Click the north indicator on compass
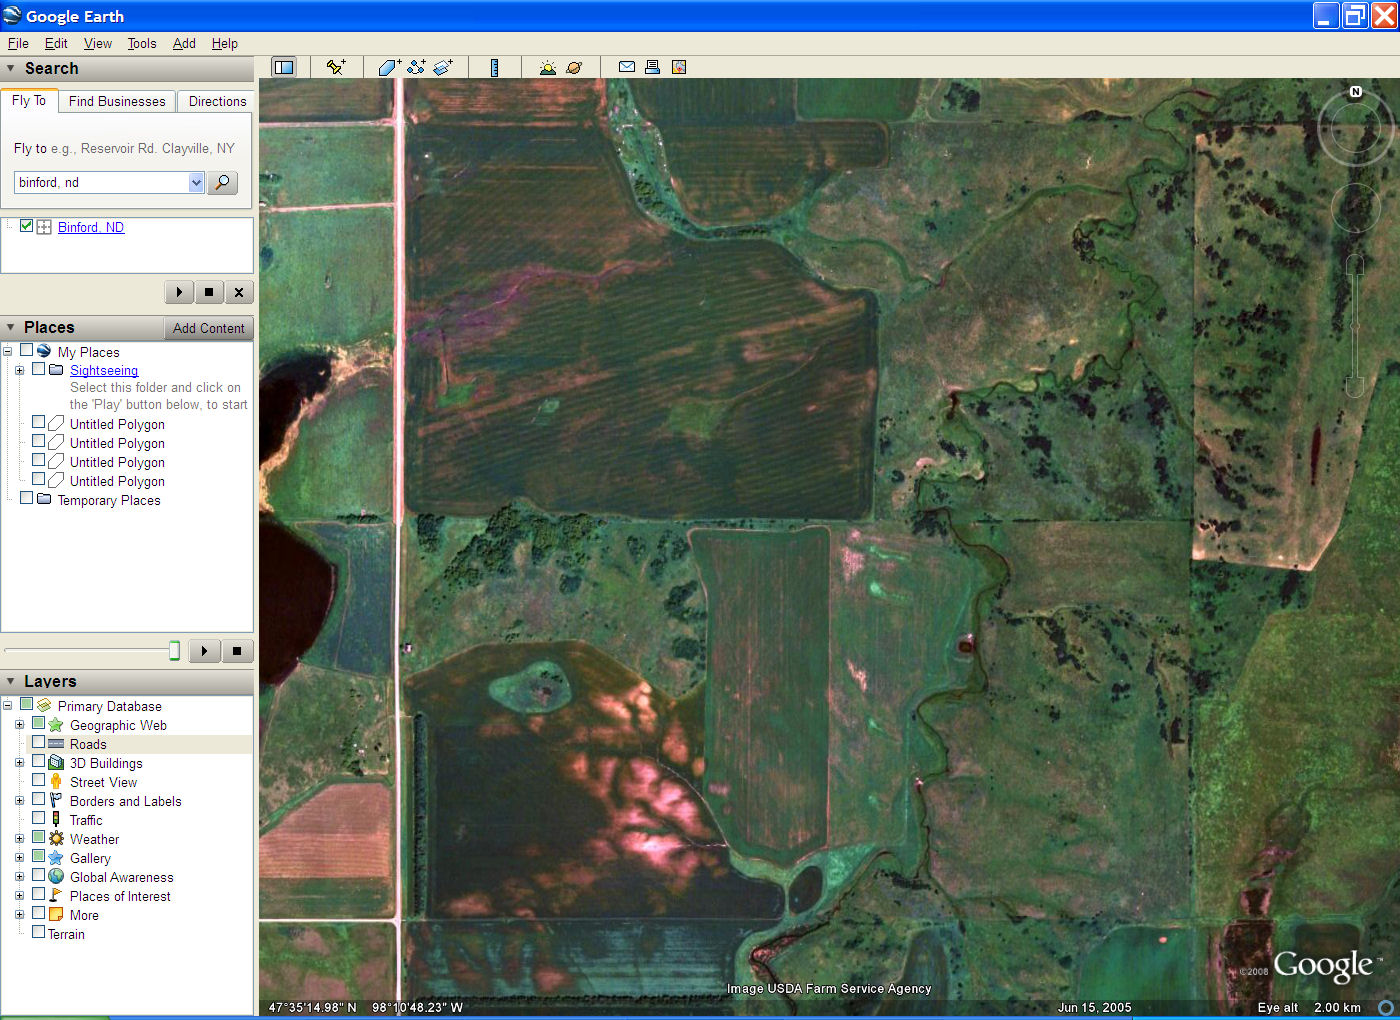 click(x=1356, y=92)
